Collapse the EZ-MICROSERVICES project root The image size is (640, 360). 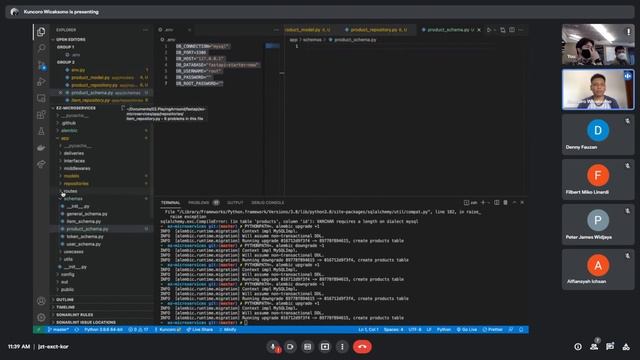point(76,108)
